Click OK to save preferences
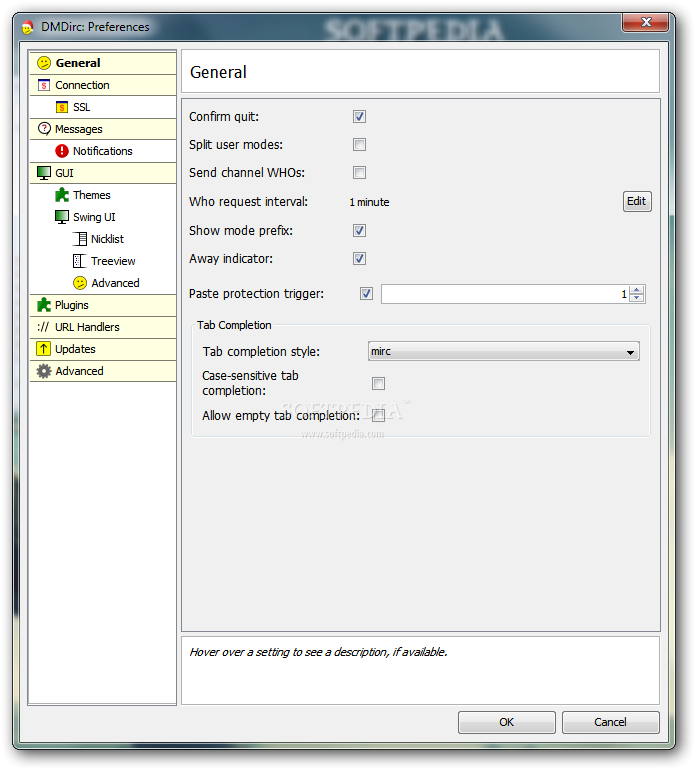696x770 pixels. click(x=506, y=722)
